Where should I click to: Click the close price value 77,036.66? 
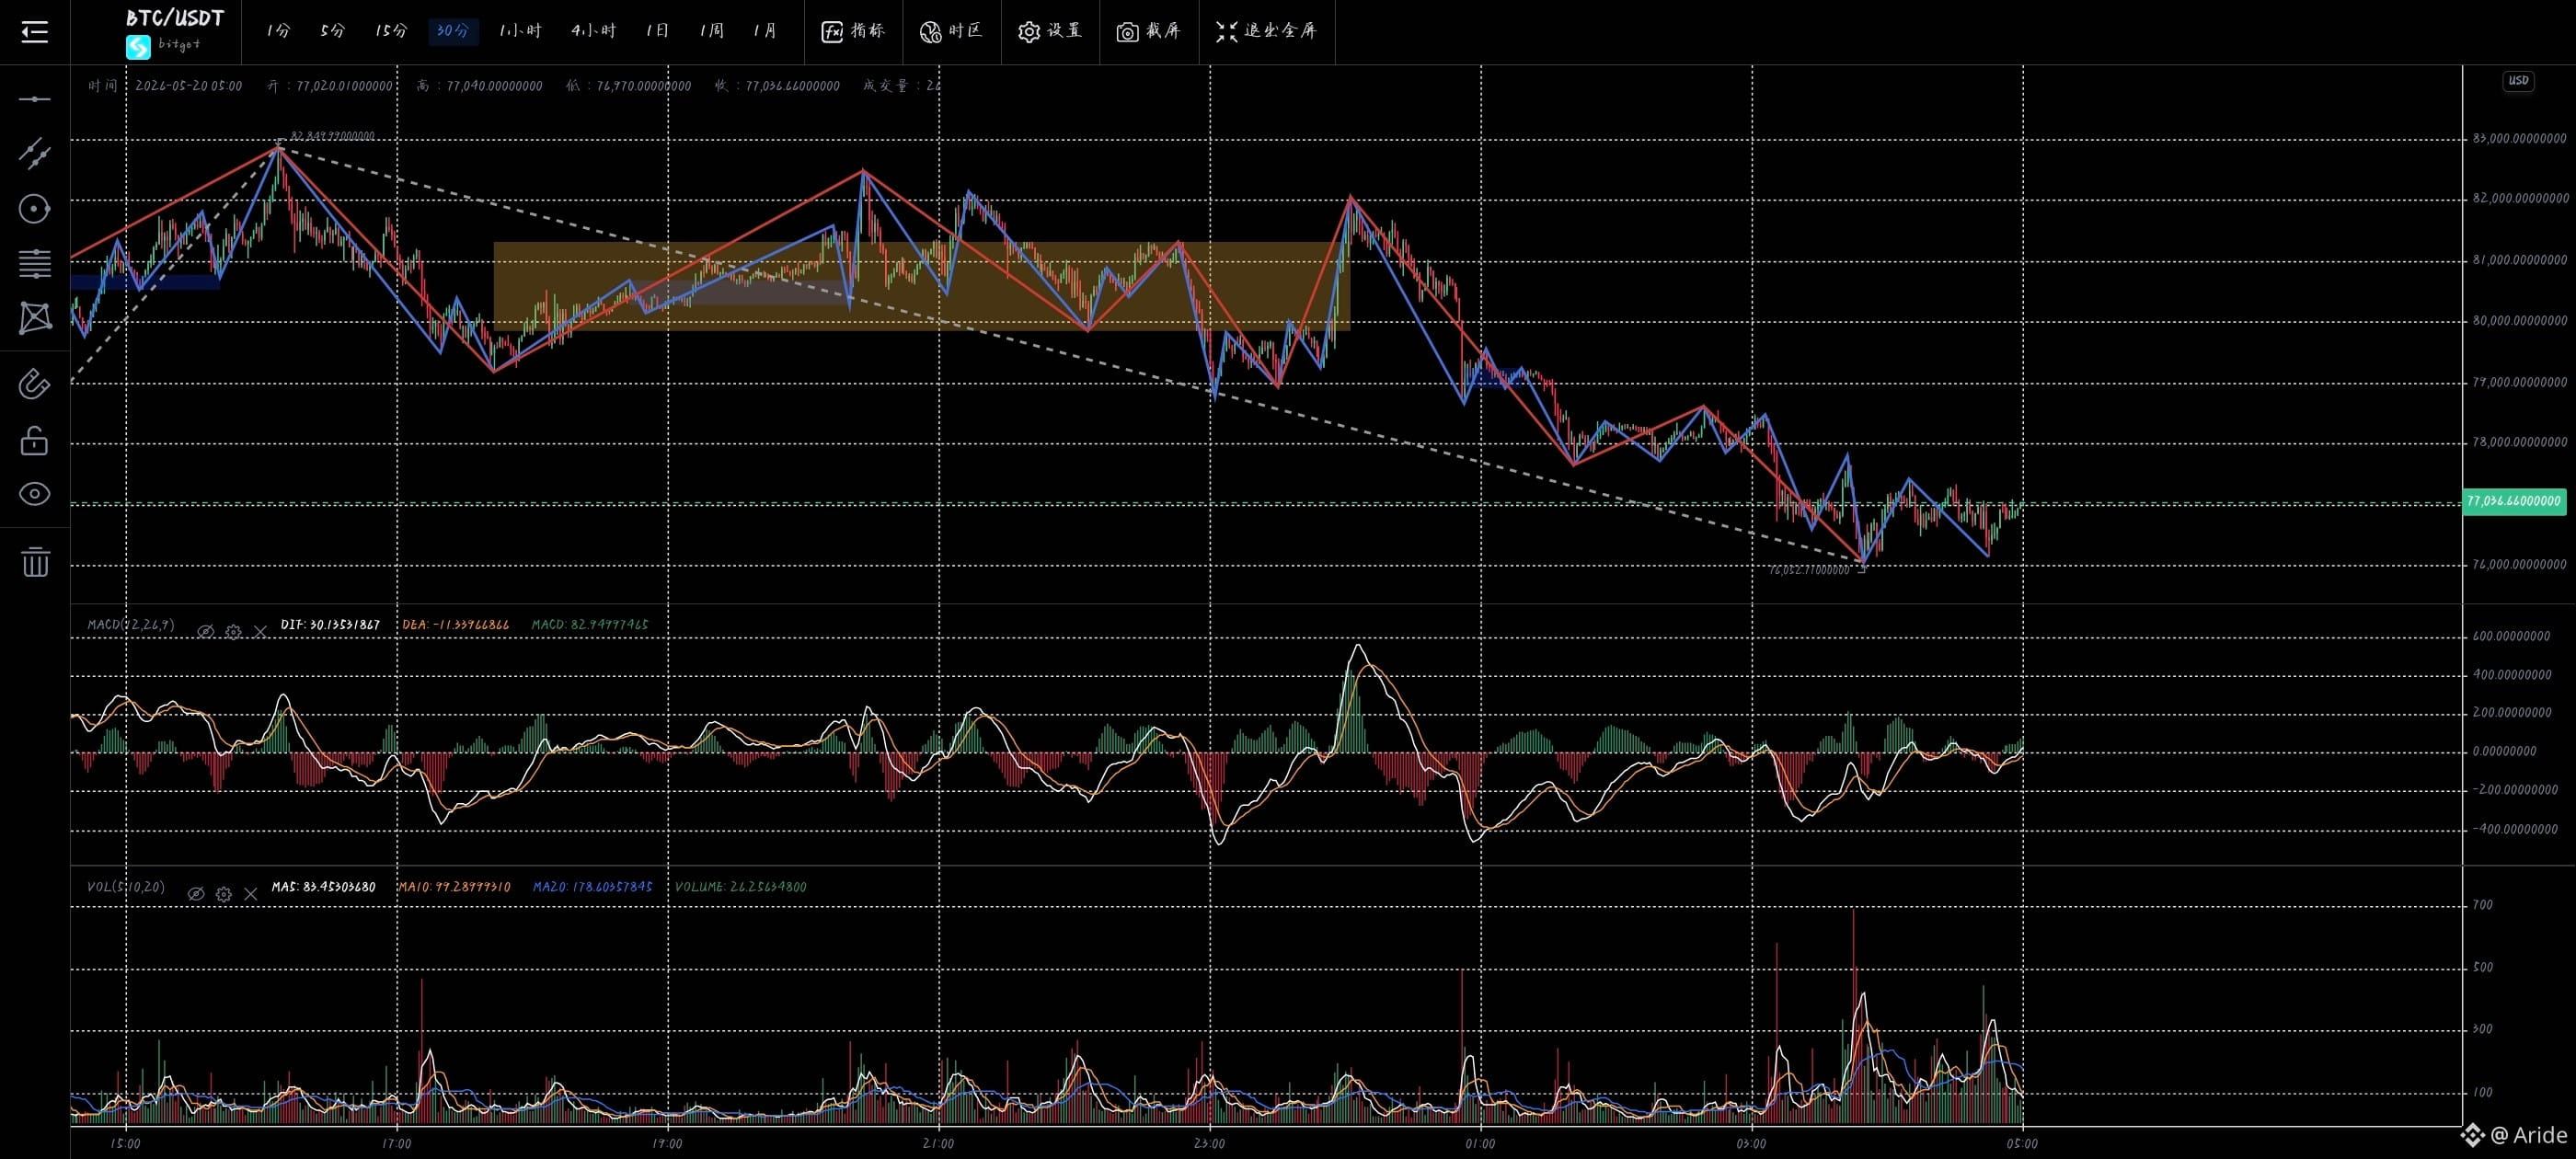coord(793,87)
